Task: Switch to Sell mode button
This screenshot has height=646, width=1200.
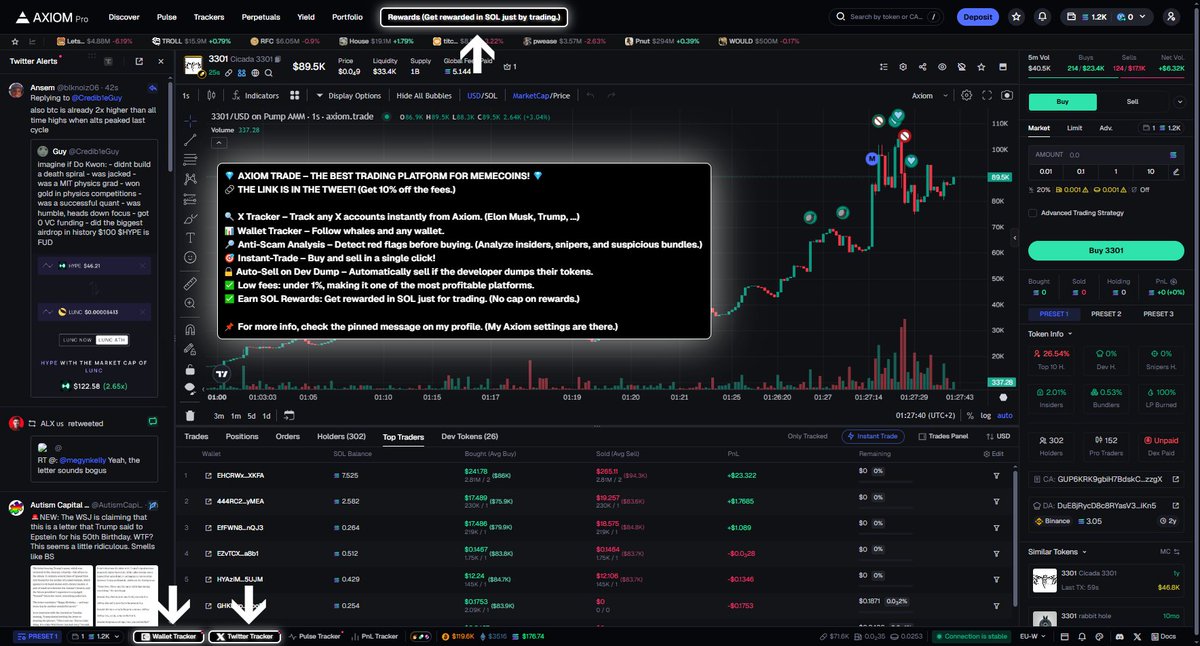Action: [x=1132, y=101]
